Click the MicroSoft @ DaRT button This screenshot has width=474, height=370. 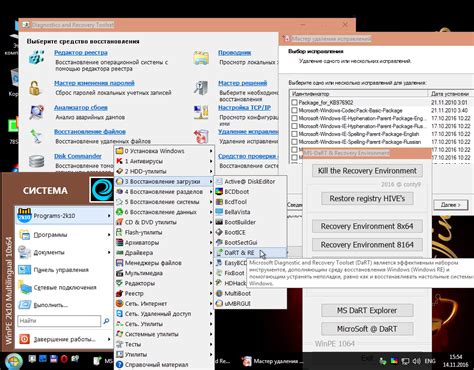pos(367,329)
